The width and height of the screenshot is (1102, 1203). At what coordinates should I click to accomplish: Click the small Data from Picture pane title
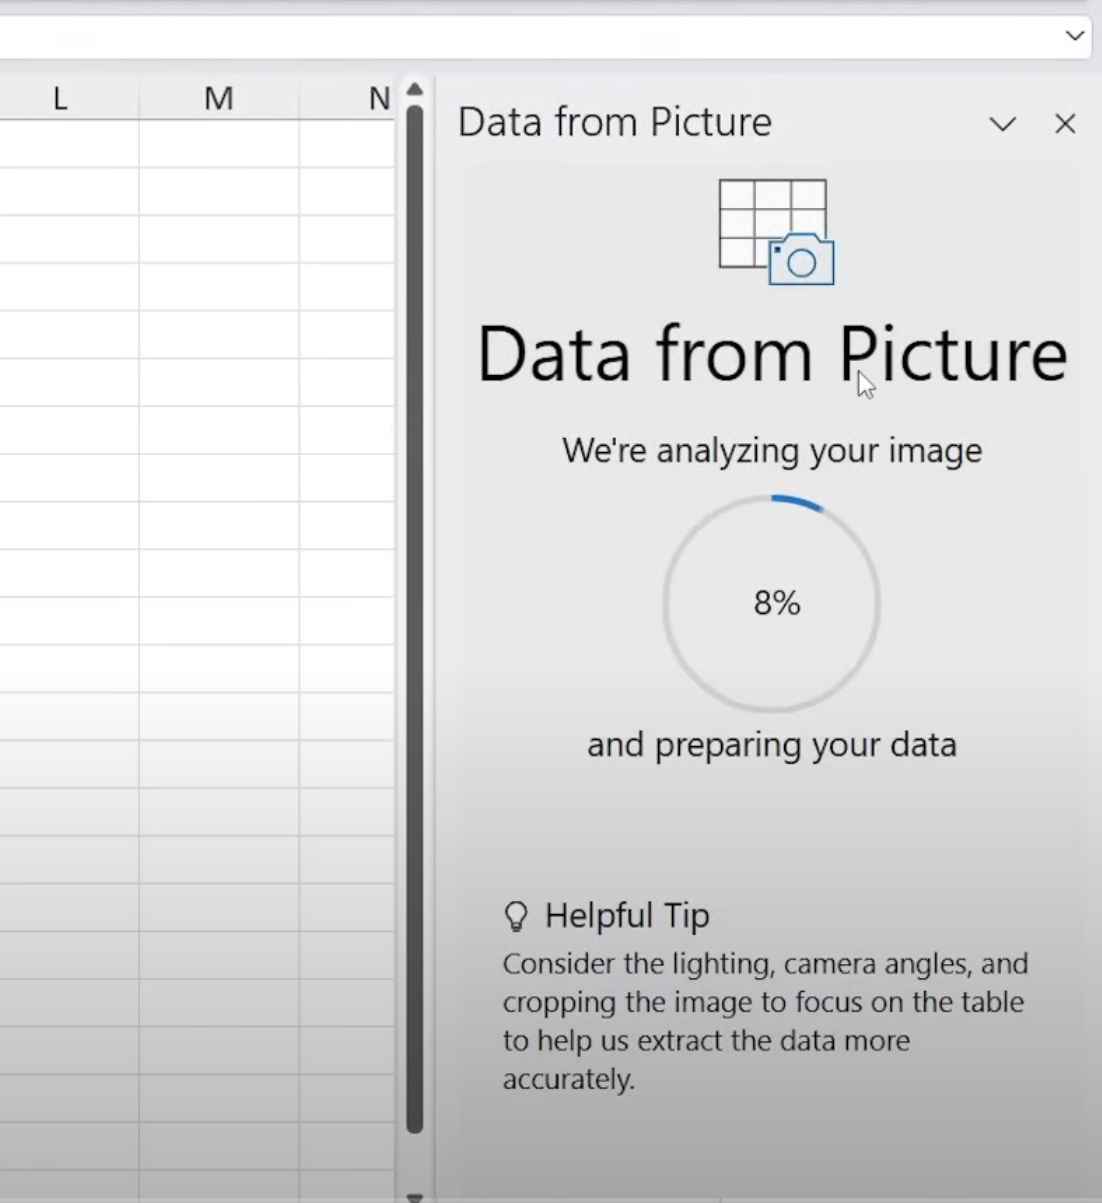(x=614, y=123)
